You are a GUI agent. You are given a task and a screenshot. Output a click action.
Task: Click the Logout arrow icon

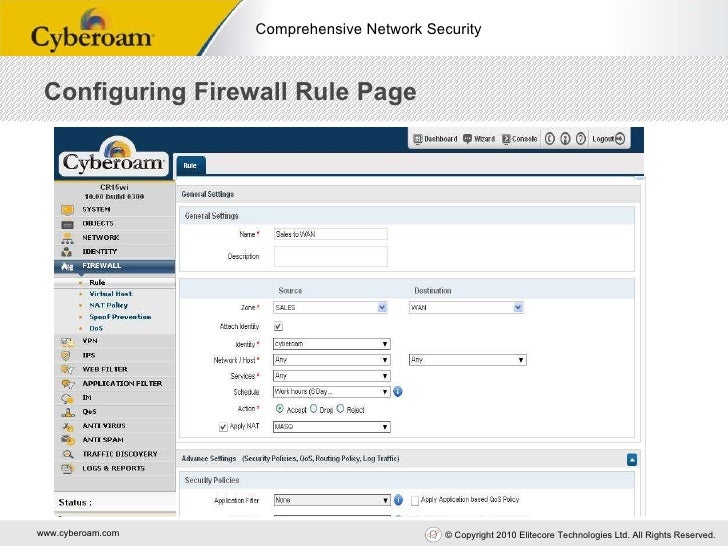620,139
